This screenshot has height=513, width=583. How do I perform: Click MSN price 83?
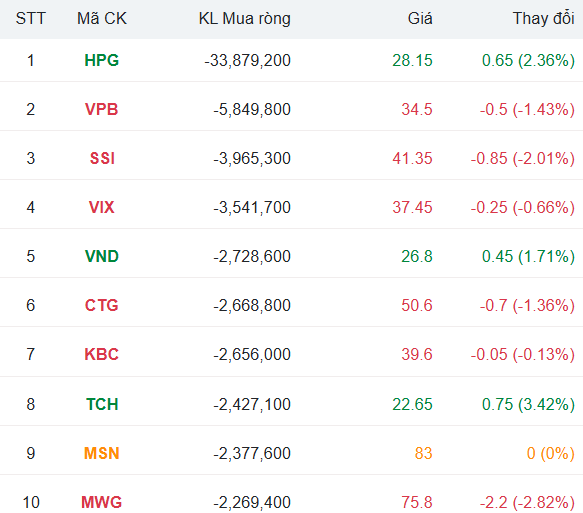click(423, 453)
